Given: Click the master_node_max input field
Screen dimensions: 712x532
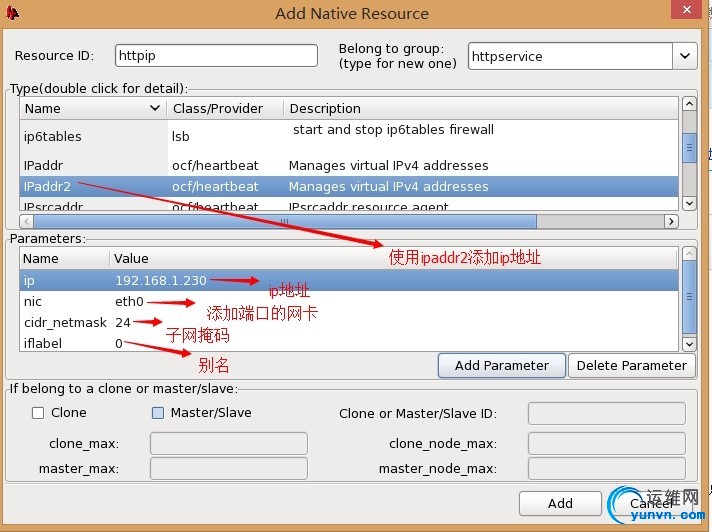Looking at the screenshot, I should [x=607, y=468].
